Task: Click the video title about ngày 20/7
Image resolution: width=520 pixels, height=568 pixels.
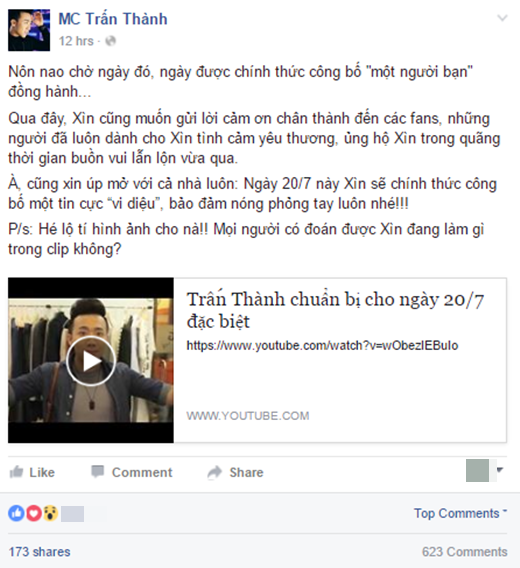Action: point(335,310)
